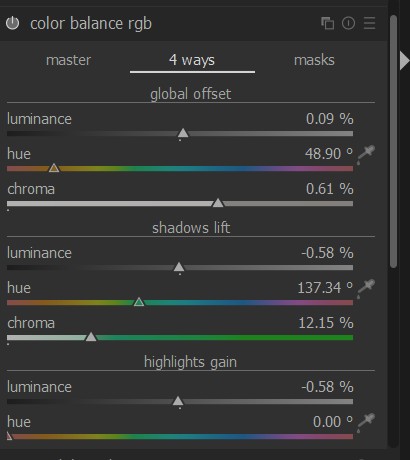Screen dimensions: 410x460
Task: Click the 0.09 % global luminance value
Action: tap(330, 119)
